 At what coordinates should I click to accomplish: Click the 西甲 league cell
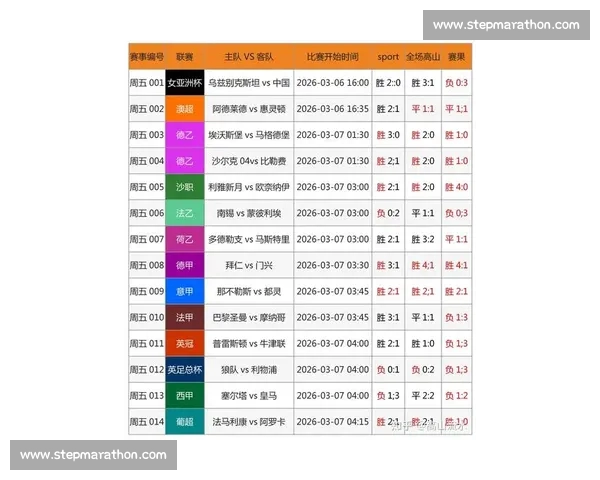click(185, 395)
